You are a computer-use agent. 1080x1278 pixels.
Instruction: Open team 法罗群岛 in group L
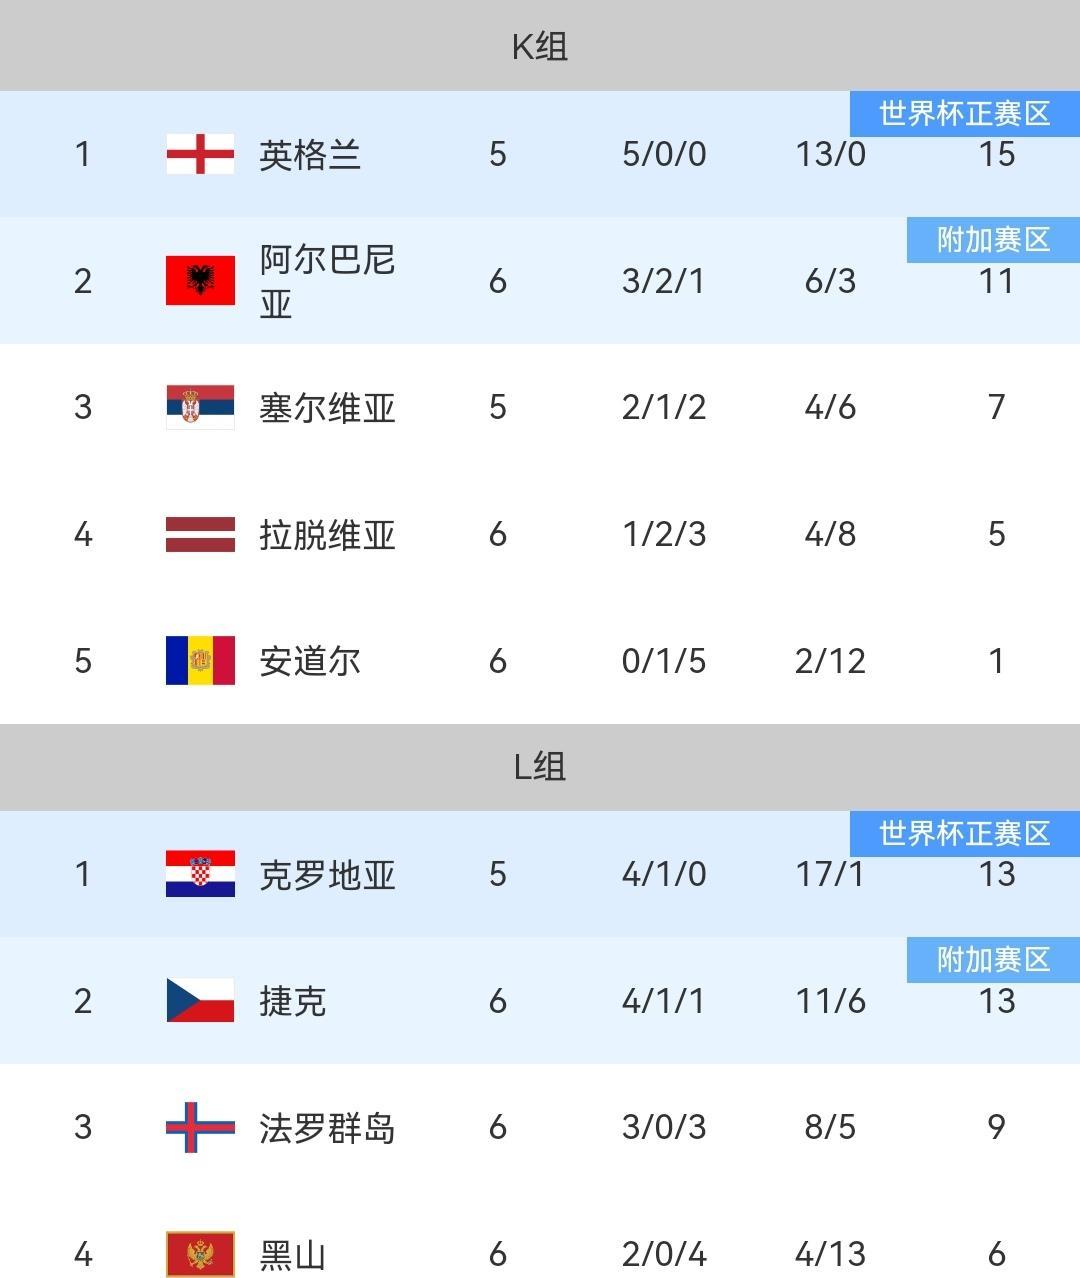click(327, 1128)
